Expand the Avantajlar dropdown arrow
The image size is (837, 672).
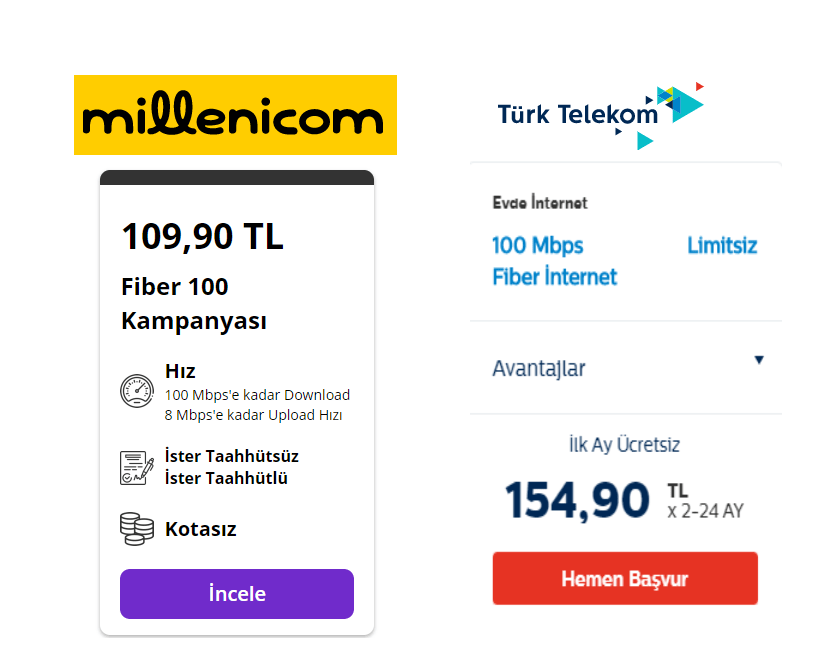point(759,360)
